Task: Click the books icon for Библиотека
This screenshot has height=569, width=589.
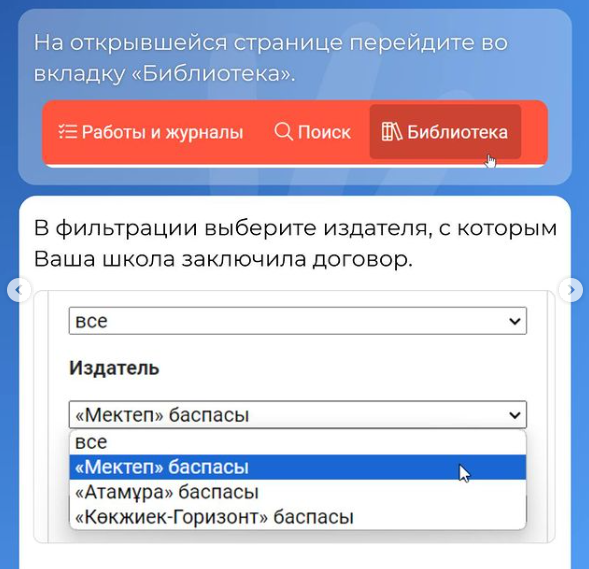Action: 391,132
